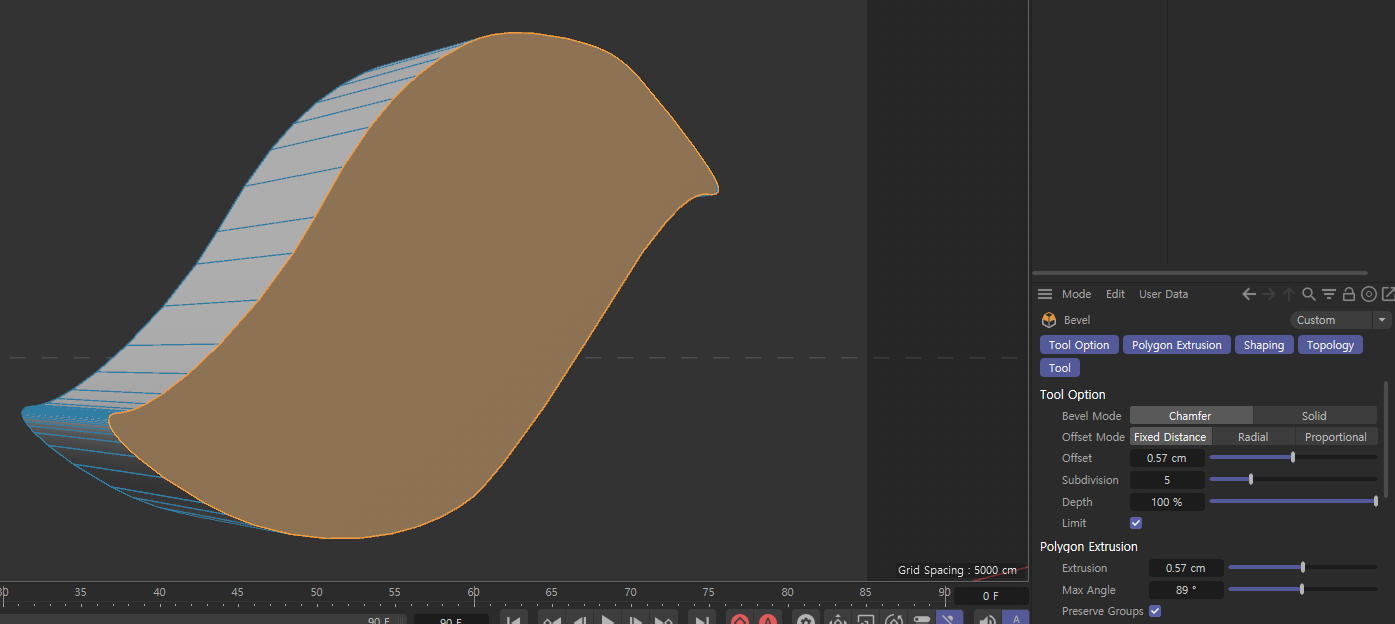Click the Extrusion value field

tap(1186, 568)
